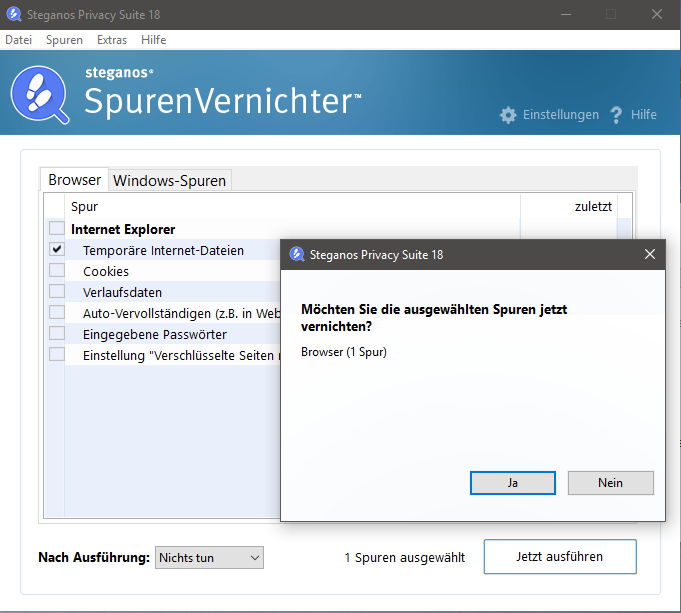Screen dimensions: 681x613
Task: Click the '1 Spuren ausgewählt' status text
Action: (405, 557)
